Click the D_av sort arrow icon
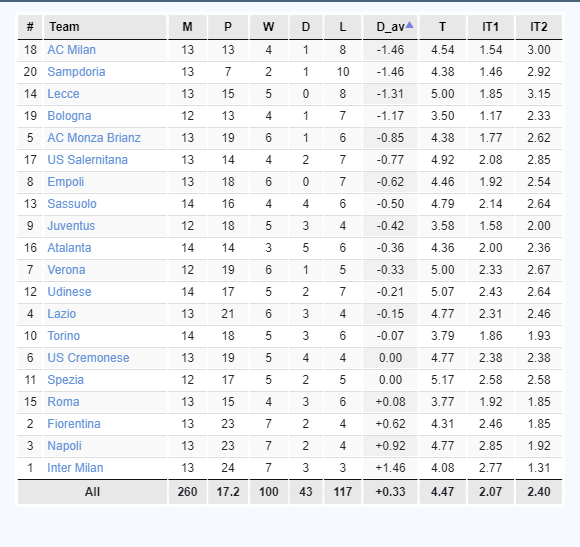Image resolution: width=580 pixels, height=547 pixels. pyautogui.click(x=409, y=25)
